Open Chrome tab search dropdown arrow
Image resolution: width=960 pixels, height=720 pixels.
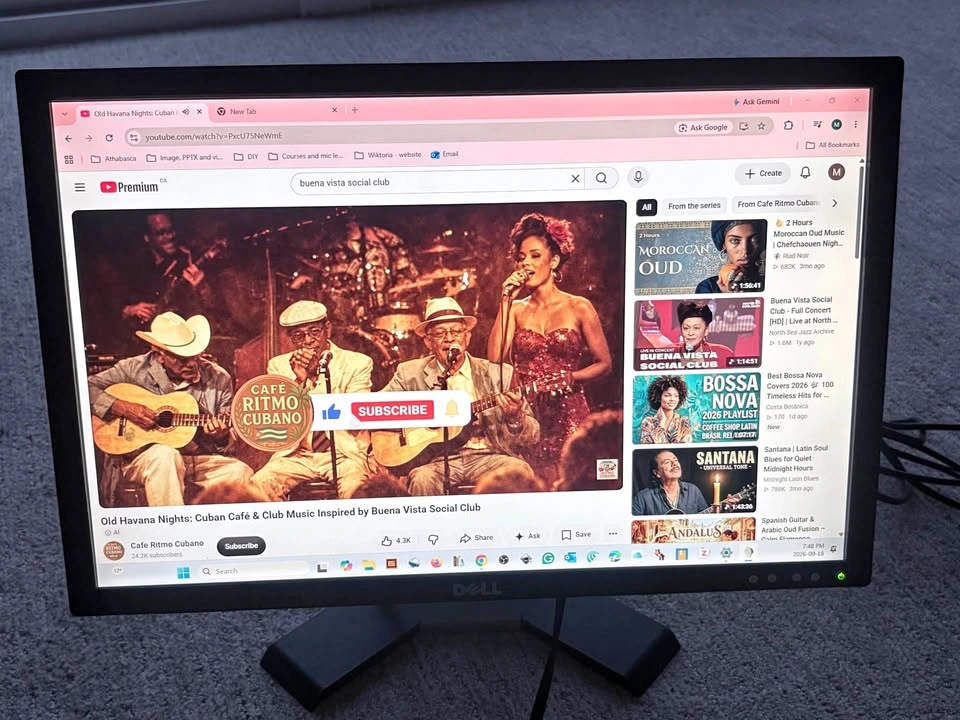click(64, 114)
